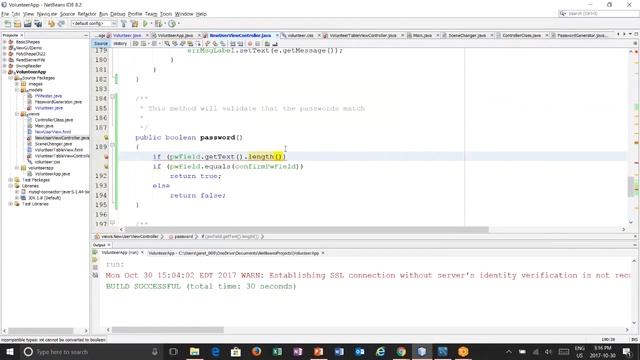Open the Refactor menu
This screenshot has width=640, height=360.
pos(87,14)
